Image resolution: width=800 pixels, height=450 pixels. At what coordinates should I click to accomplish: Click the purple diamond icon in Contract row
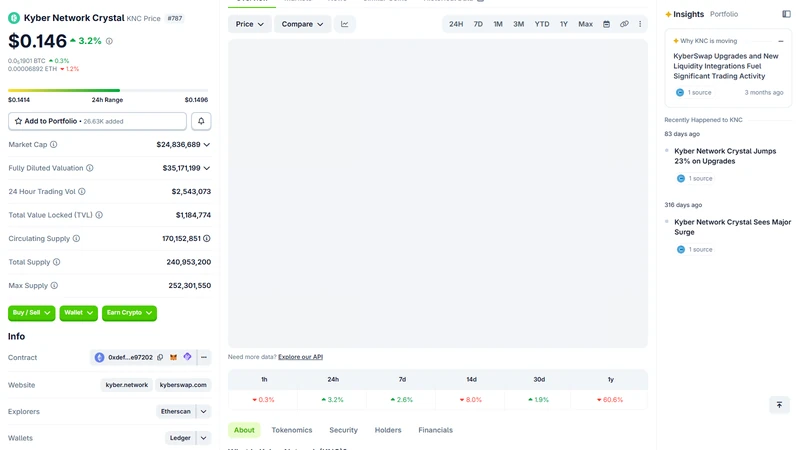coord(187,357)
